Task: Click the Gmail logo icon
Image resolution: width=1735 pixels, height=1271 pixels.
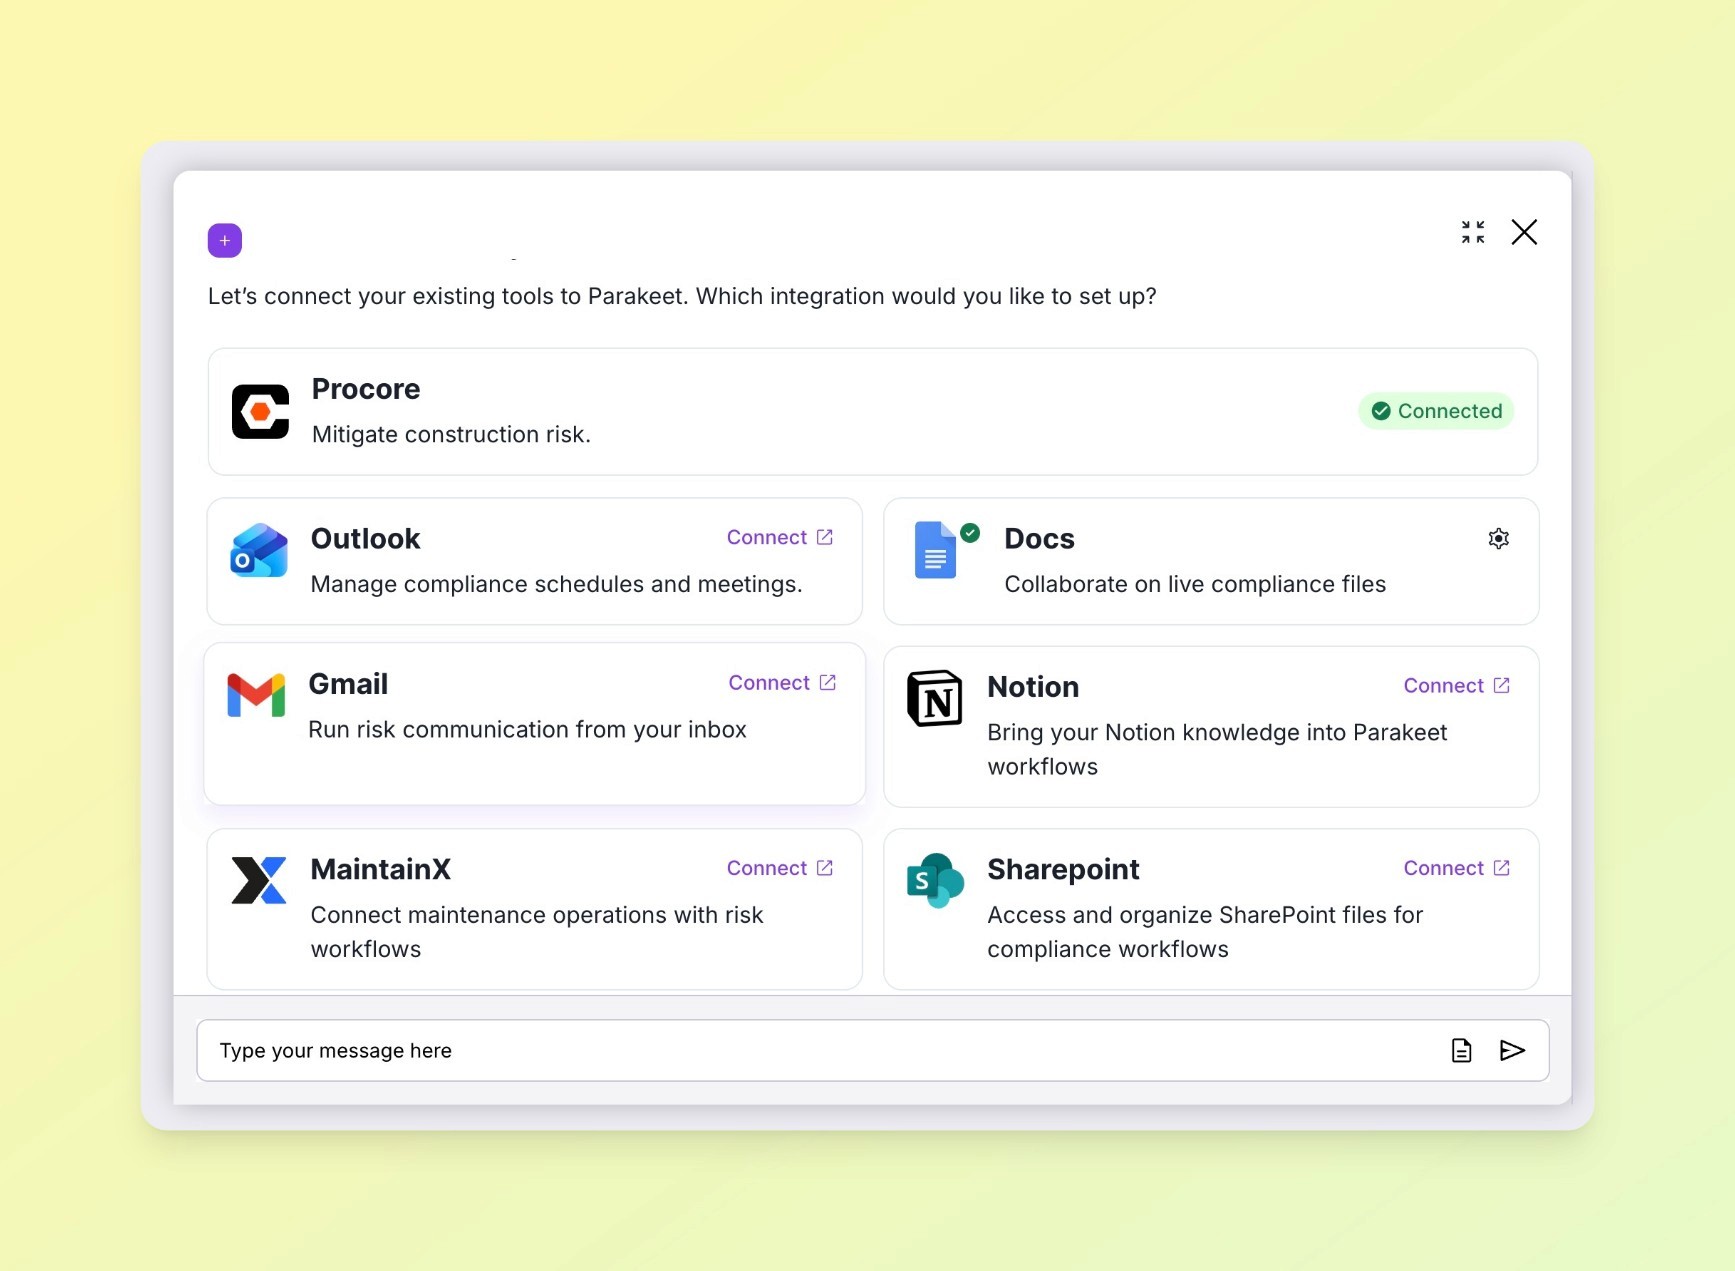Action: [256, 695]
